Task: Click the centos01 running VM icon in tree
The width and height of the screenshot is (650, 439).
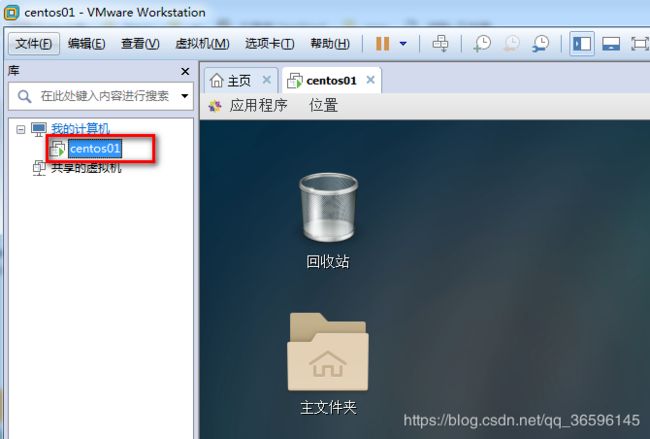Action: tap(57, 148)
